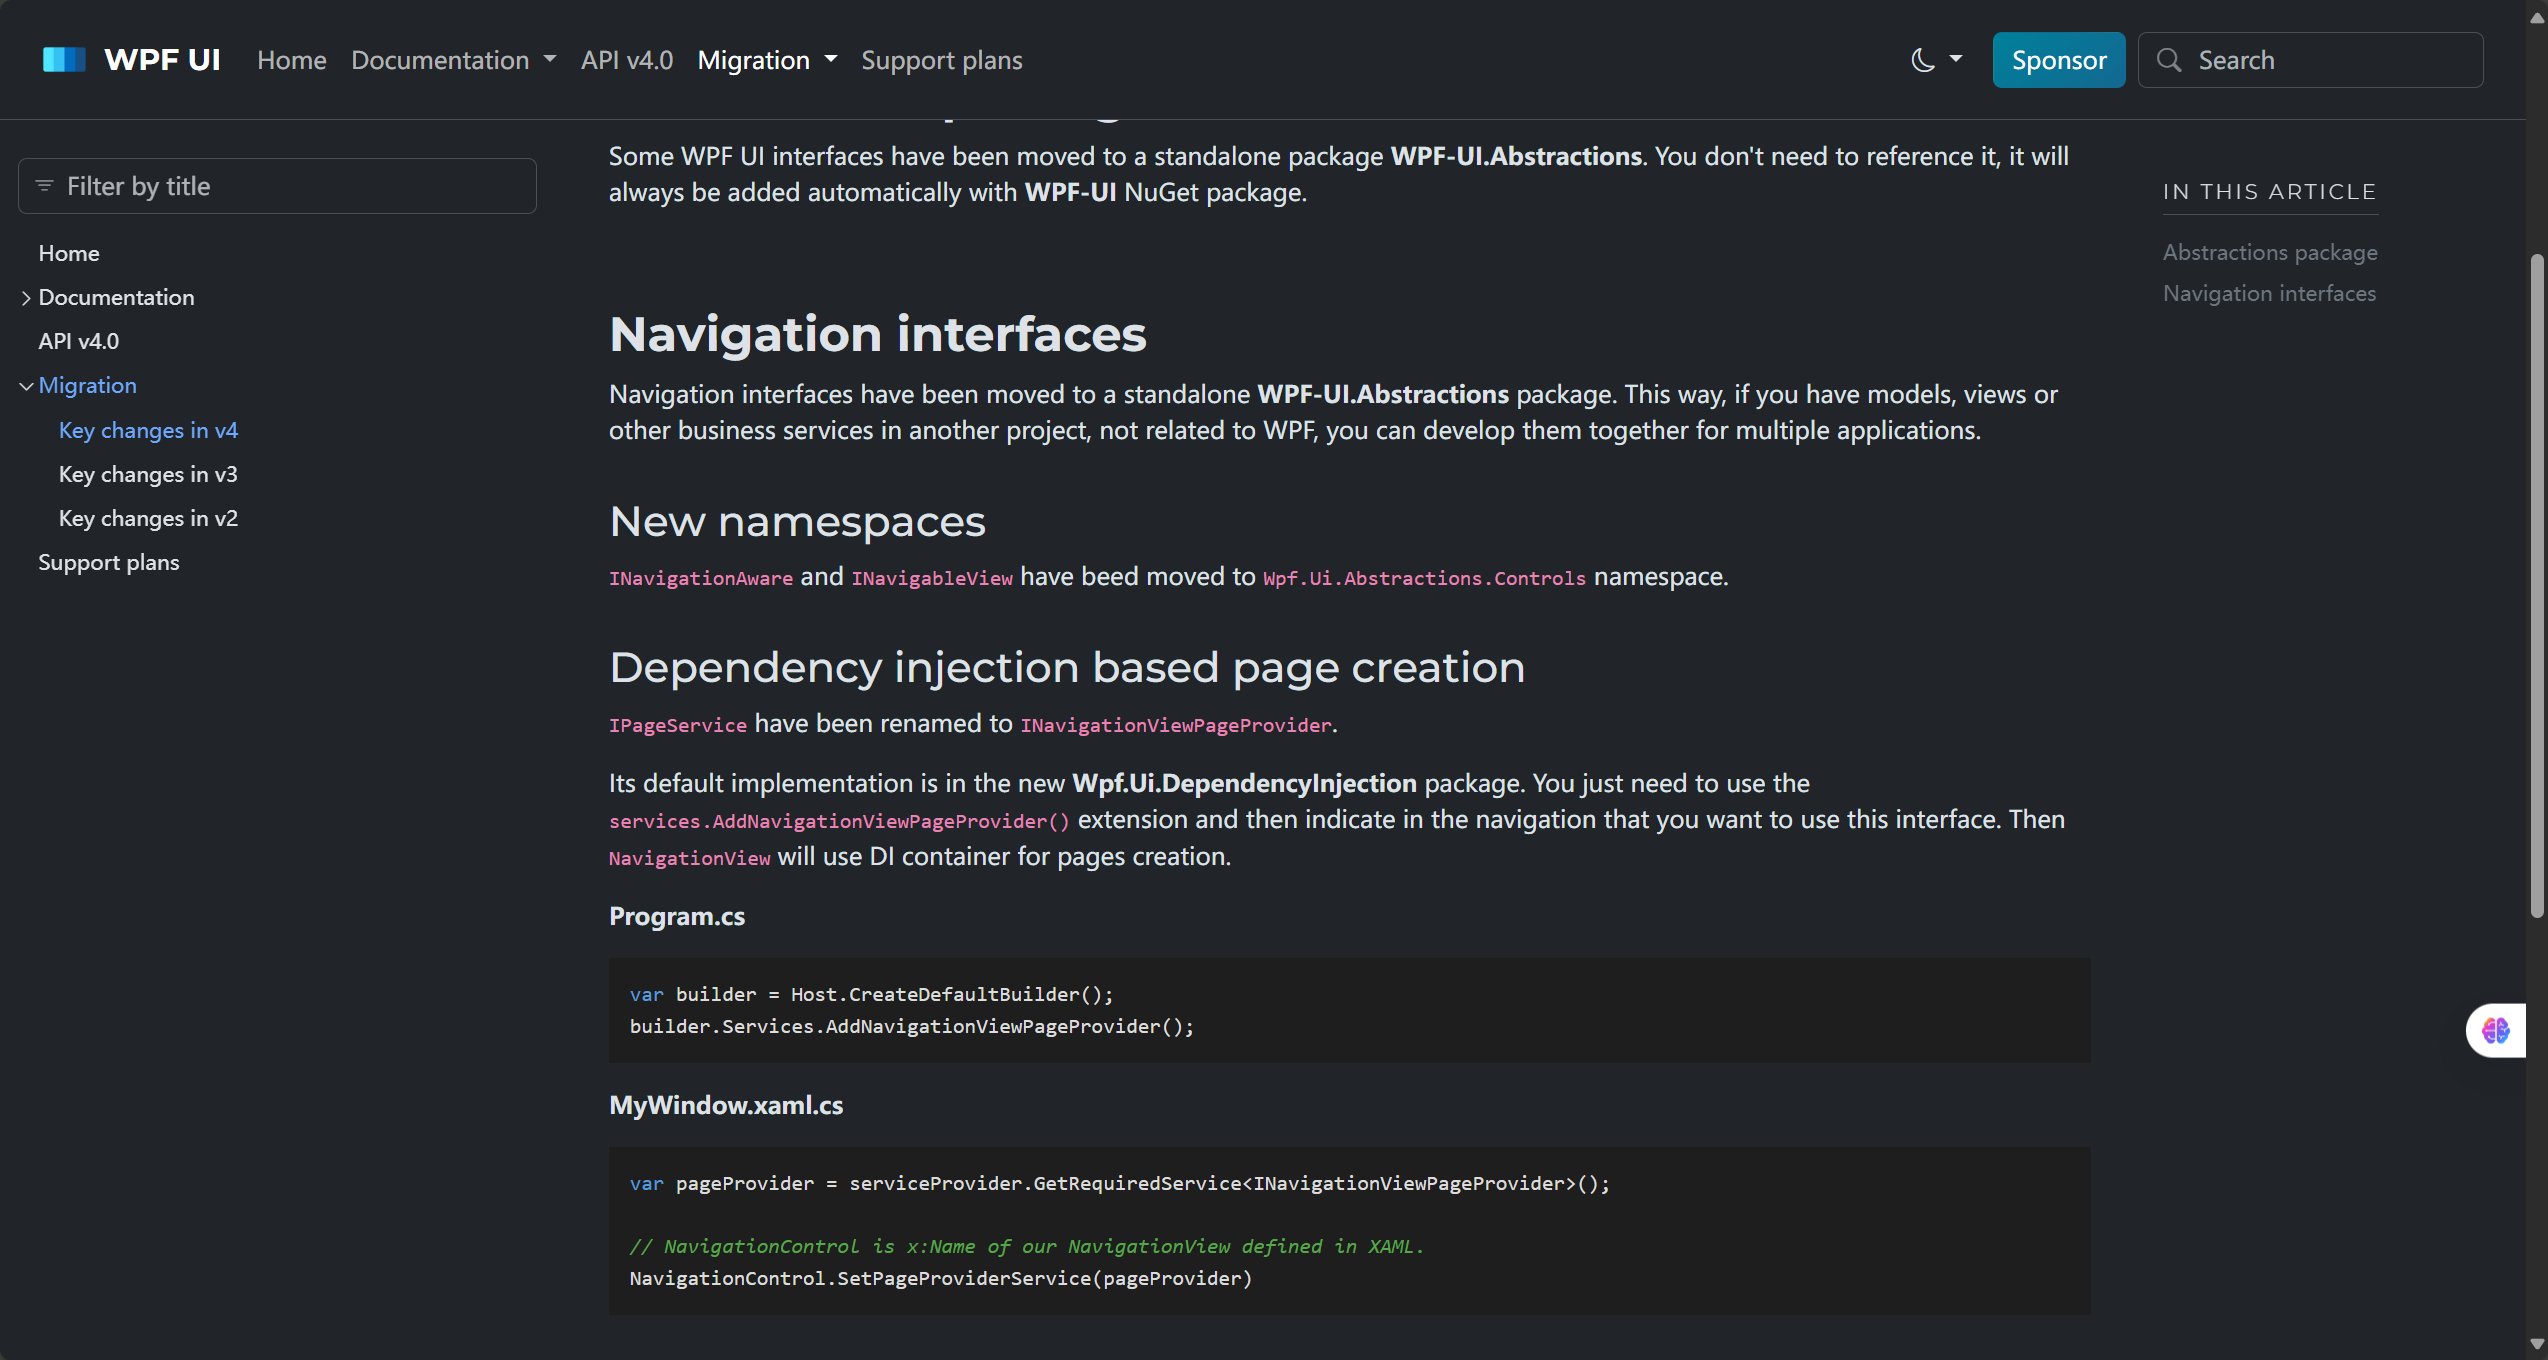
Task: Jump to Abstractions package section
Action: tap(2270, 252)
